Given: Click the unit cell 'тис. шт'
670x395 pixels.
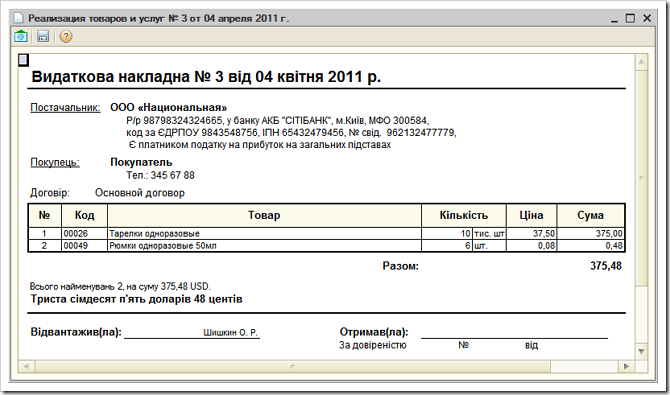Looking at the screenshot, I should coord(489,234).
